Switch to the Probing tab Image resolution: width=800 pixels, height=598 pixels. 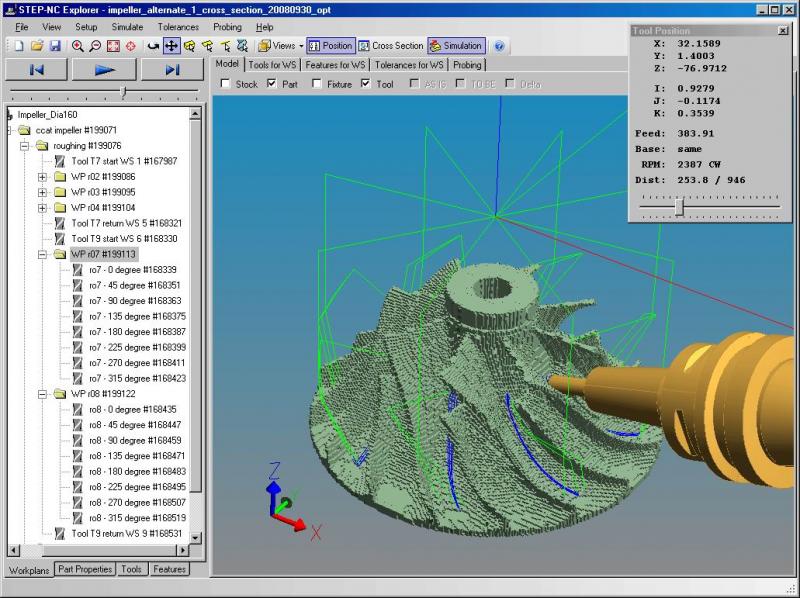coord(467,64)
